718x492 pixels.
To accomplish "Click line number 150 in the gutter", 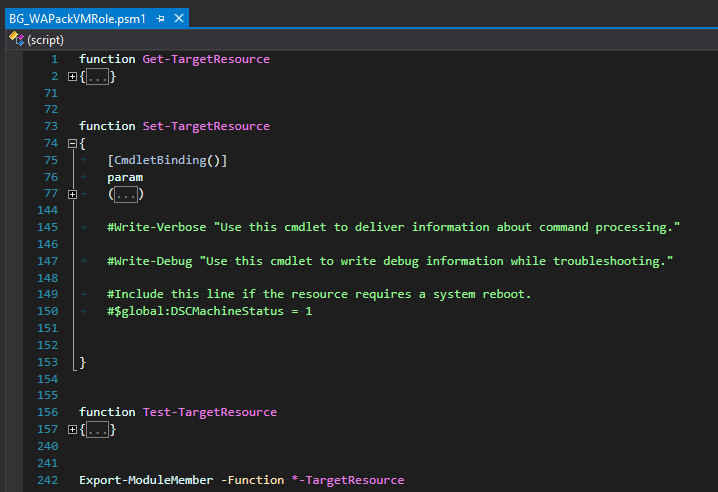I will pos(47,311).
